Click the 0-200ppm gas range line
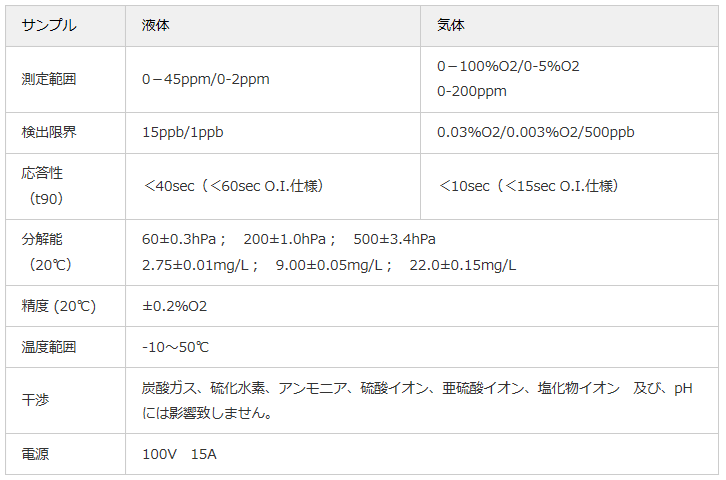 471,92
